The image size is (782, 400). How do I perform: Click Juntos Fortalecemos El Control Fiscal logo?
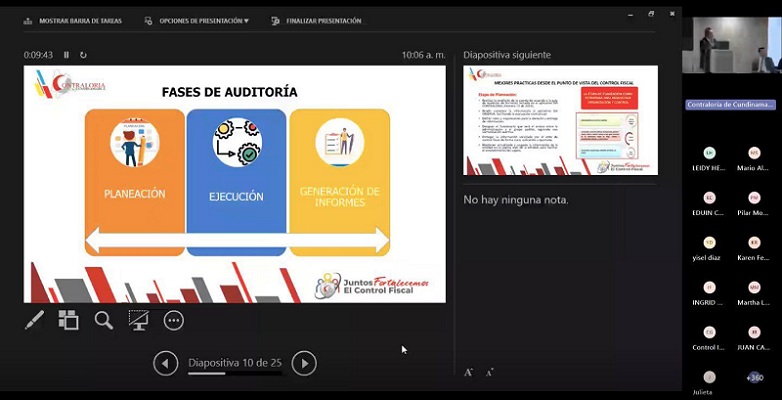pos(371,286)
